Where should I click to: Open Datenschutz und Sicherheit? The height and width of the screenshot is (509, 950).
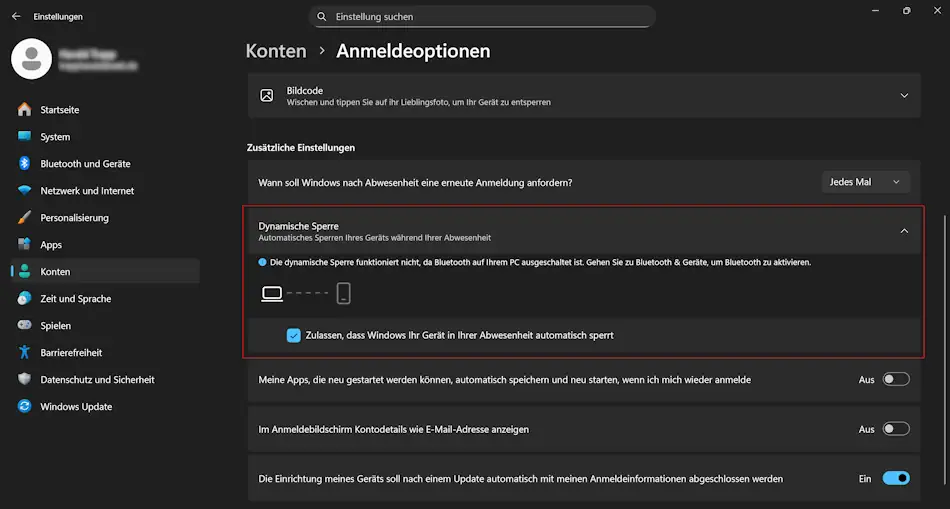point(105,380)
